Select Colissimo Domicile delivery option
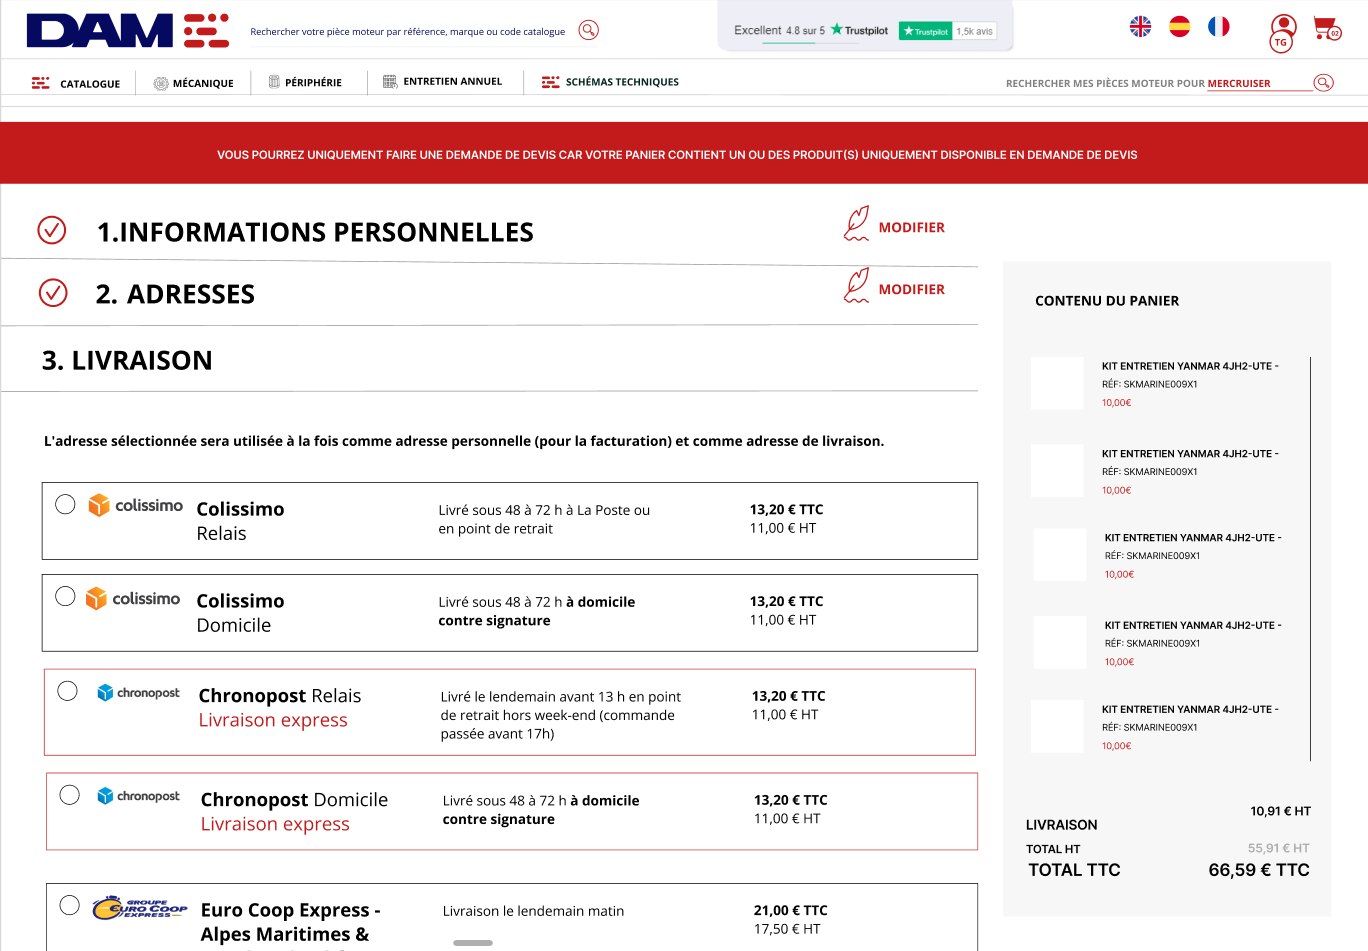 click(65, 596)
